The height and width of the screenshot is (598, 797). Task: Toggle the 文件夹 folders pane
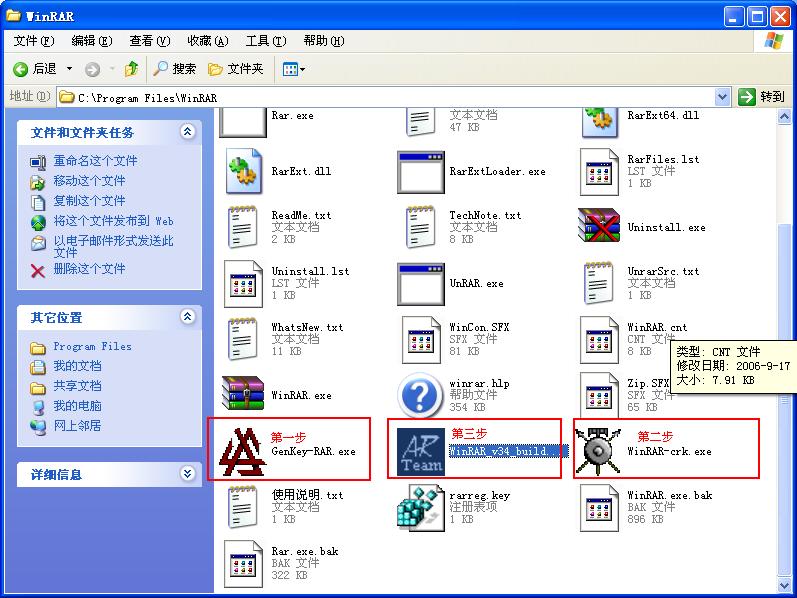(236, 69)
